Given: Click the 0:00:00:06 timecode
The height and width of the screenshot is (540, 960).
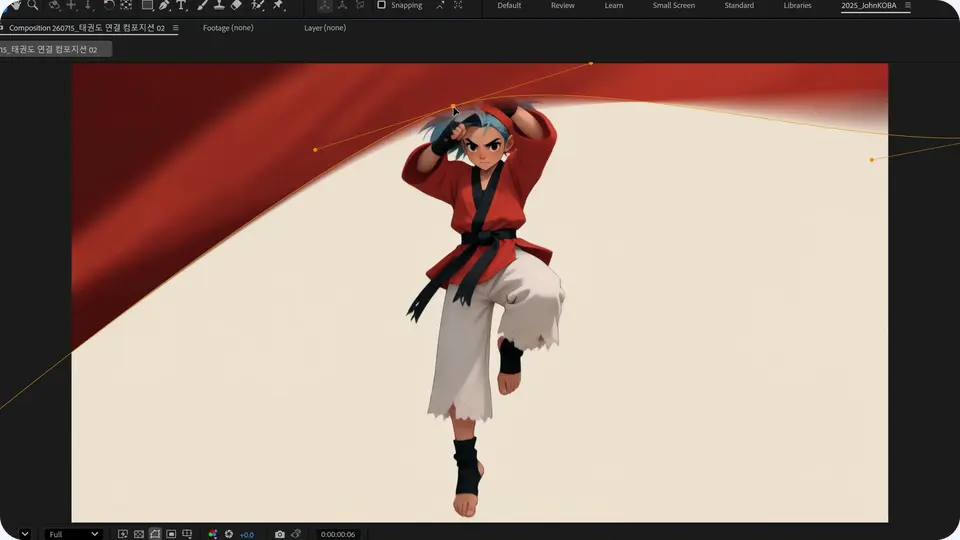Looking at the screenshot, I should click(337, 534).
